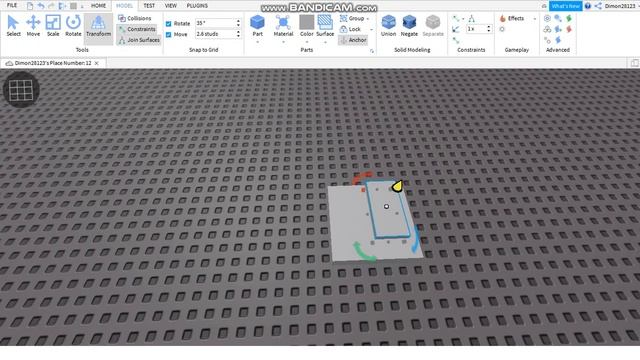Viewport: 640px width, 360px height.
Task: Click the green rotation arc handle
Action: pyautogui.click(x=363, y=252)
